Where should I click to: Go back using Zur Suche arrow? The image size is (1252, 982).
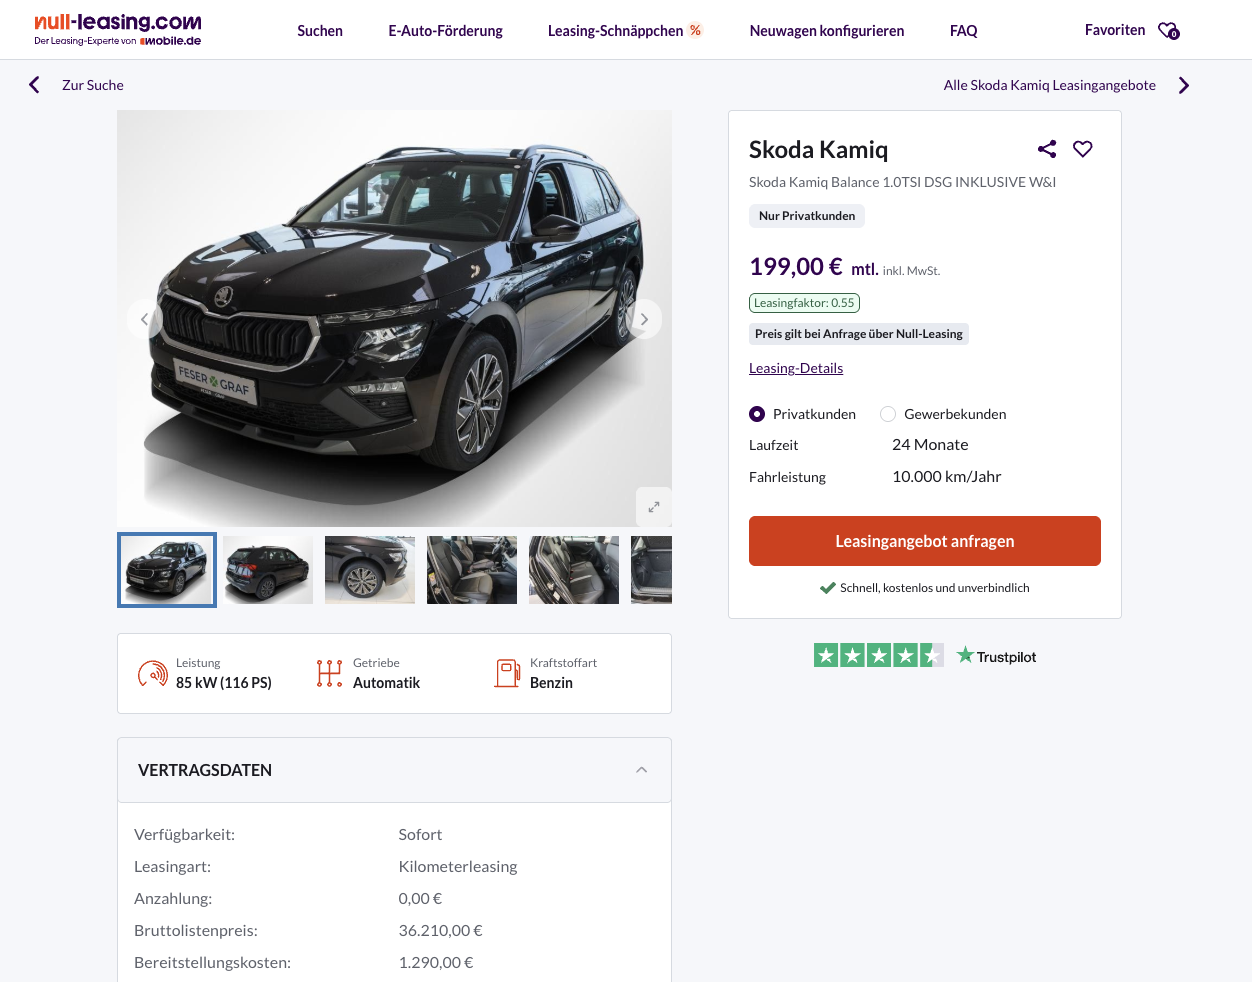click(34, 85)
